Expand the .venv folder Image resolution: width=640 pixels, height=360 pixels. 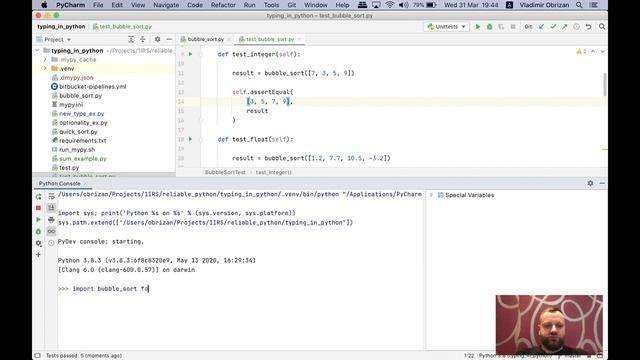pos(45,69)
